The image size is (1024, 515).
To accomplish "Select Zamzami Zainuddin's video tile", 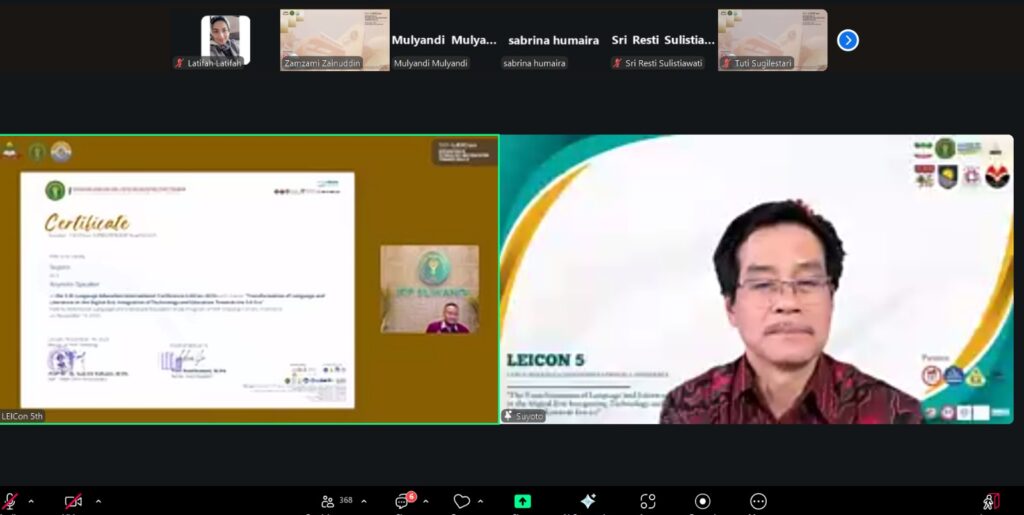I will click(334, 40).
